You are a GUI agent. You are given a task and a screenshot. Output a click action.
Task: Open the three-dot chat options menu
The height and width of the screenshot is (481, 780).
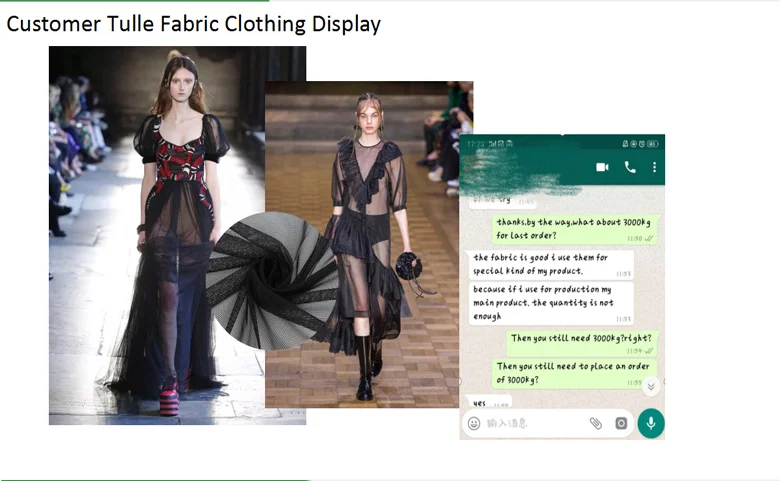[x=654, y=167]
